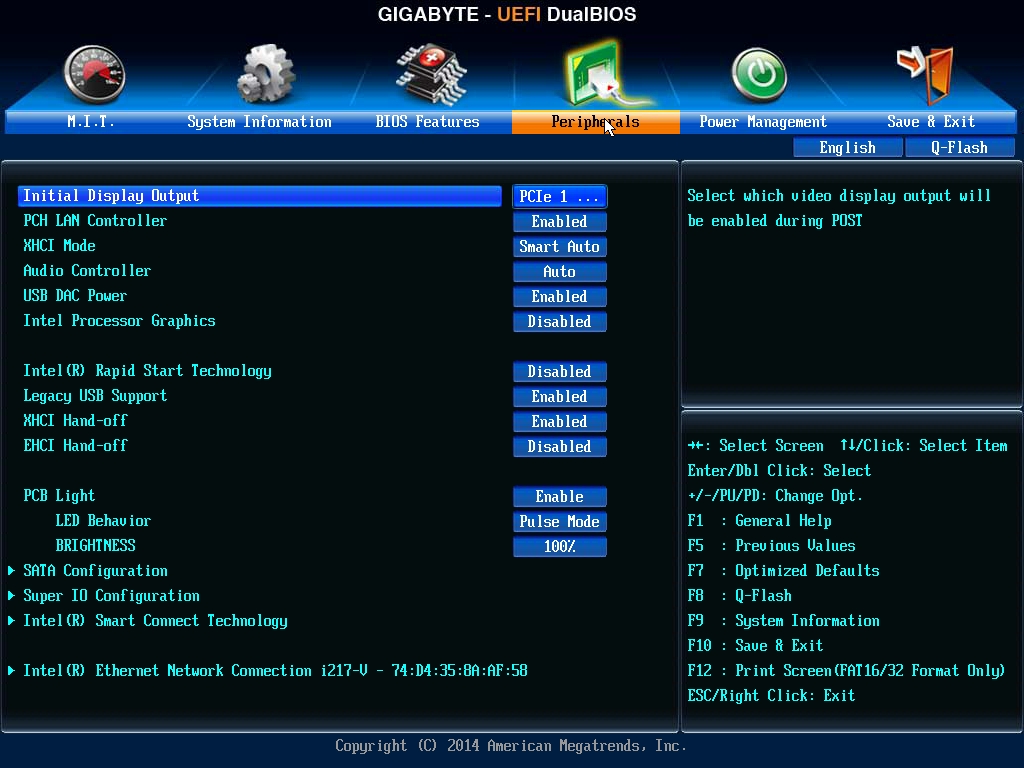
Task: Expand Intel(R) Smart Connect Technology submenu
Action: point(155,620)
